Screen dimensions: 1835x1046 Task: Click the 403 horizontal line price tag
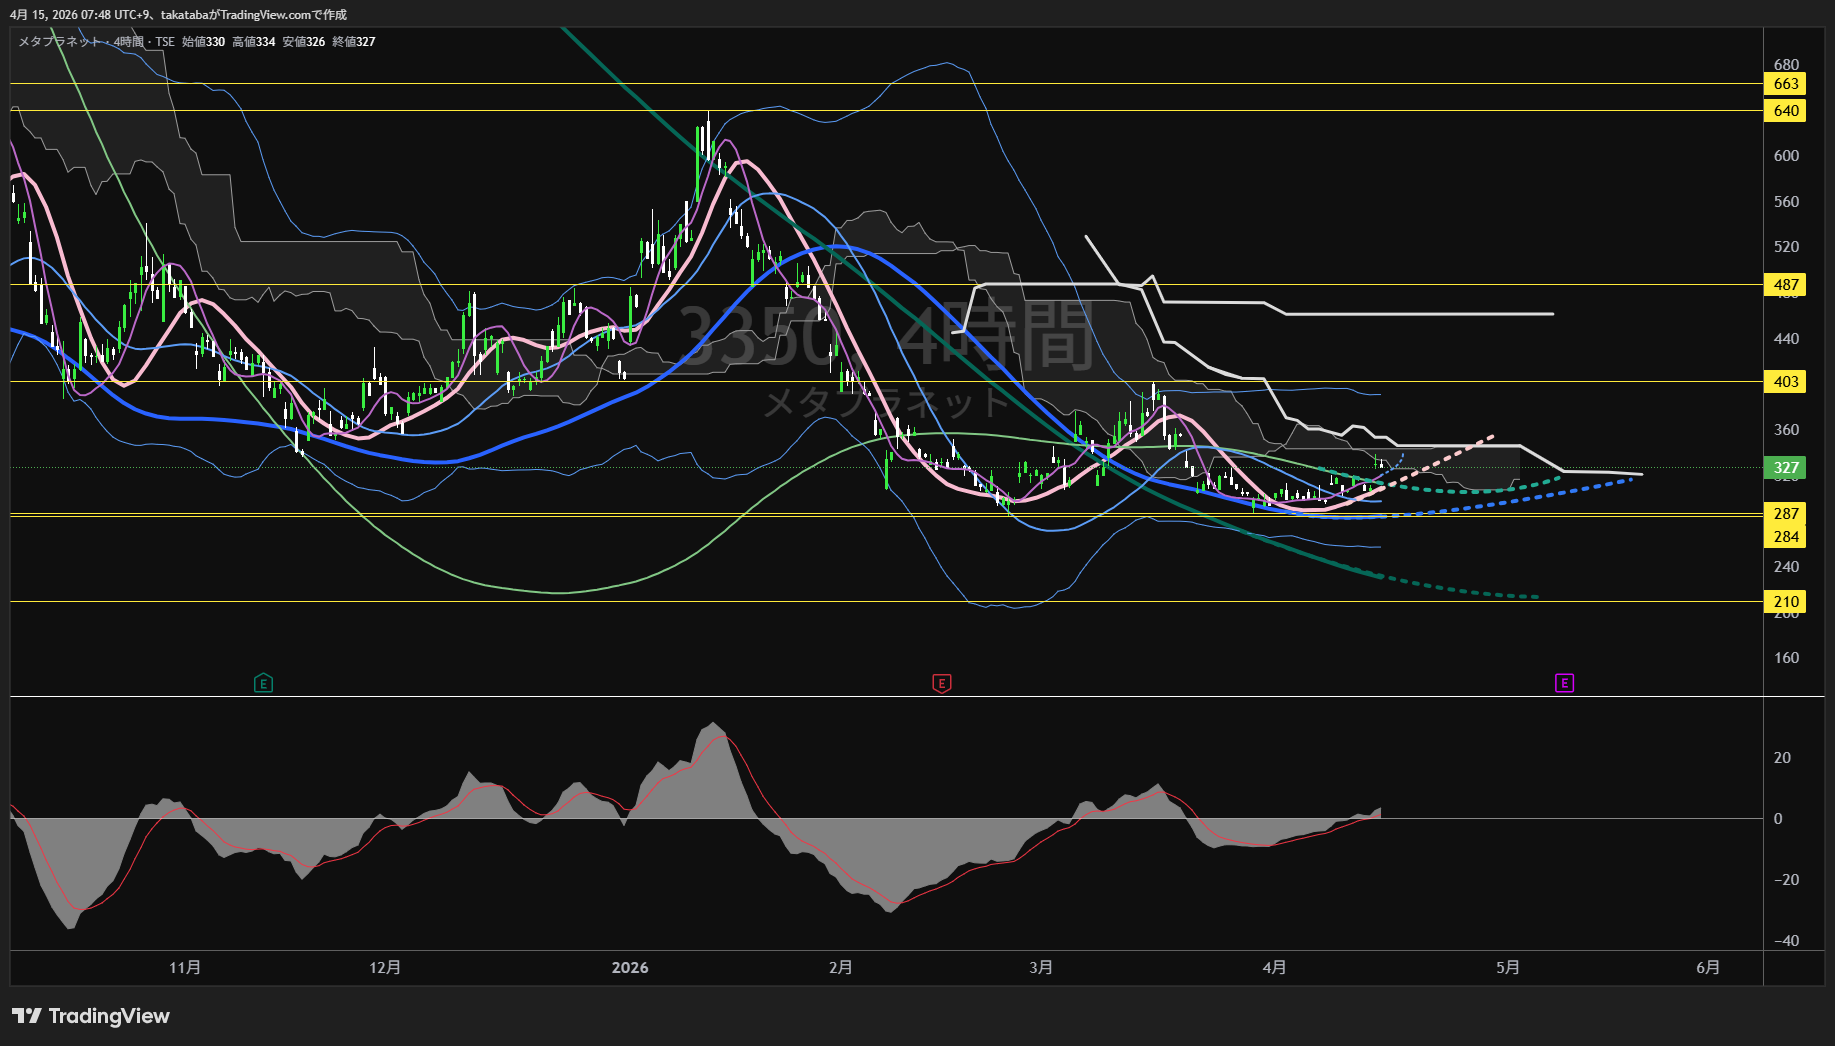[x=1785, y=382]
